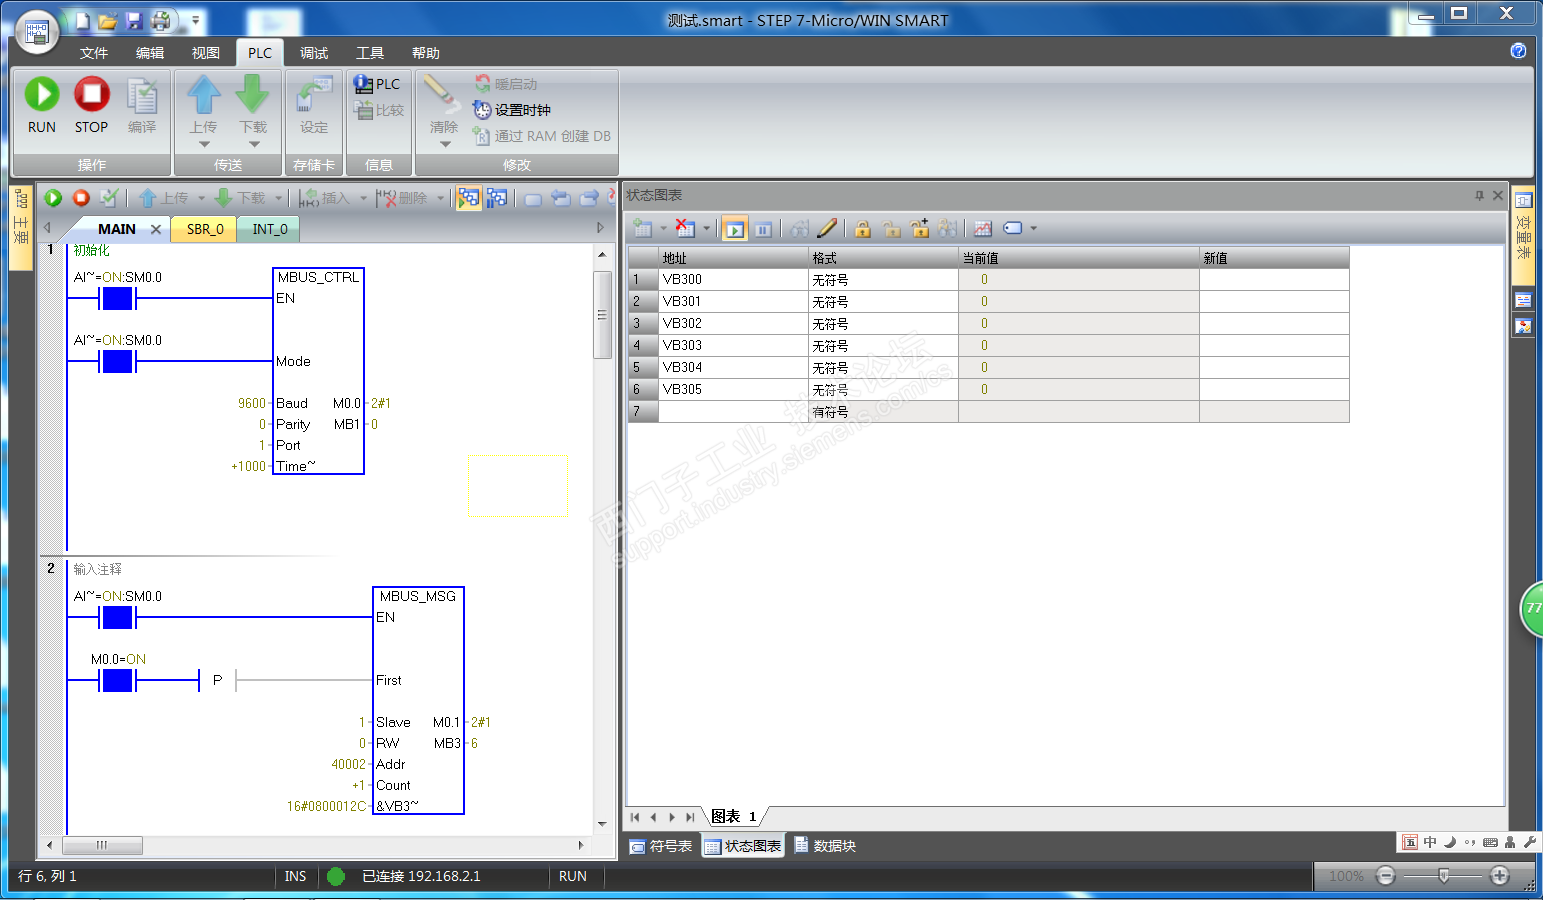Click the 编译 compile icon in ribbon
The height and width of the screenshot is (900, 1543).
[142, 96]
